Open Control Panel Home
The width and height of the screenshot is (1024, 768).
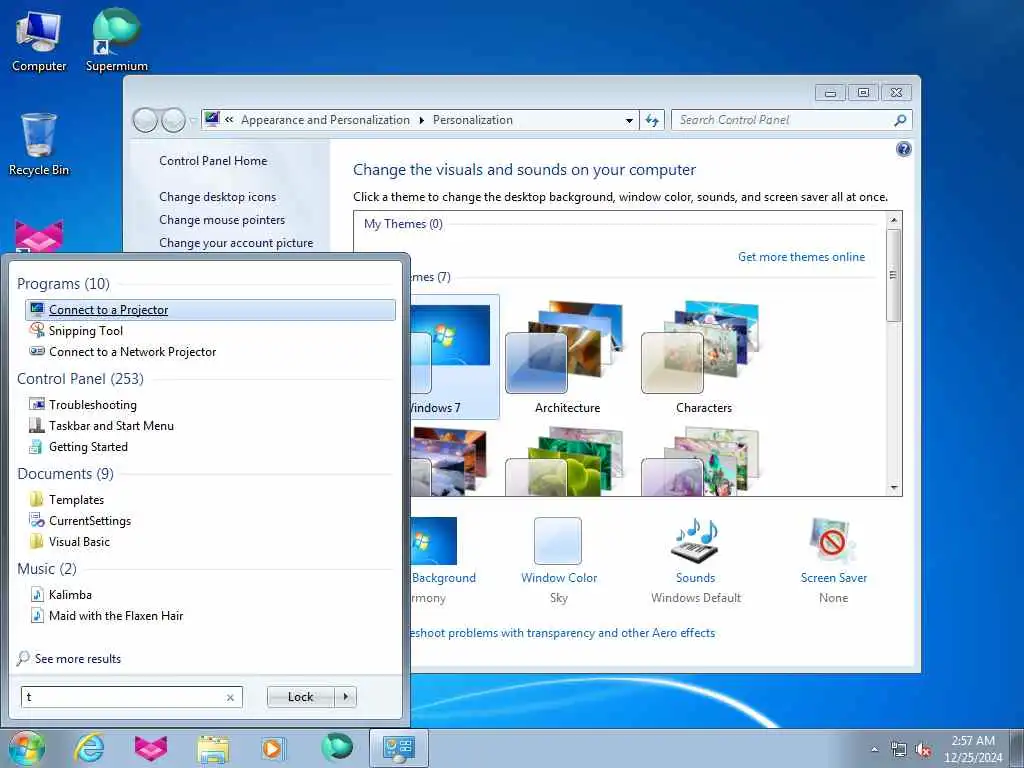(213, 161)
